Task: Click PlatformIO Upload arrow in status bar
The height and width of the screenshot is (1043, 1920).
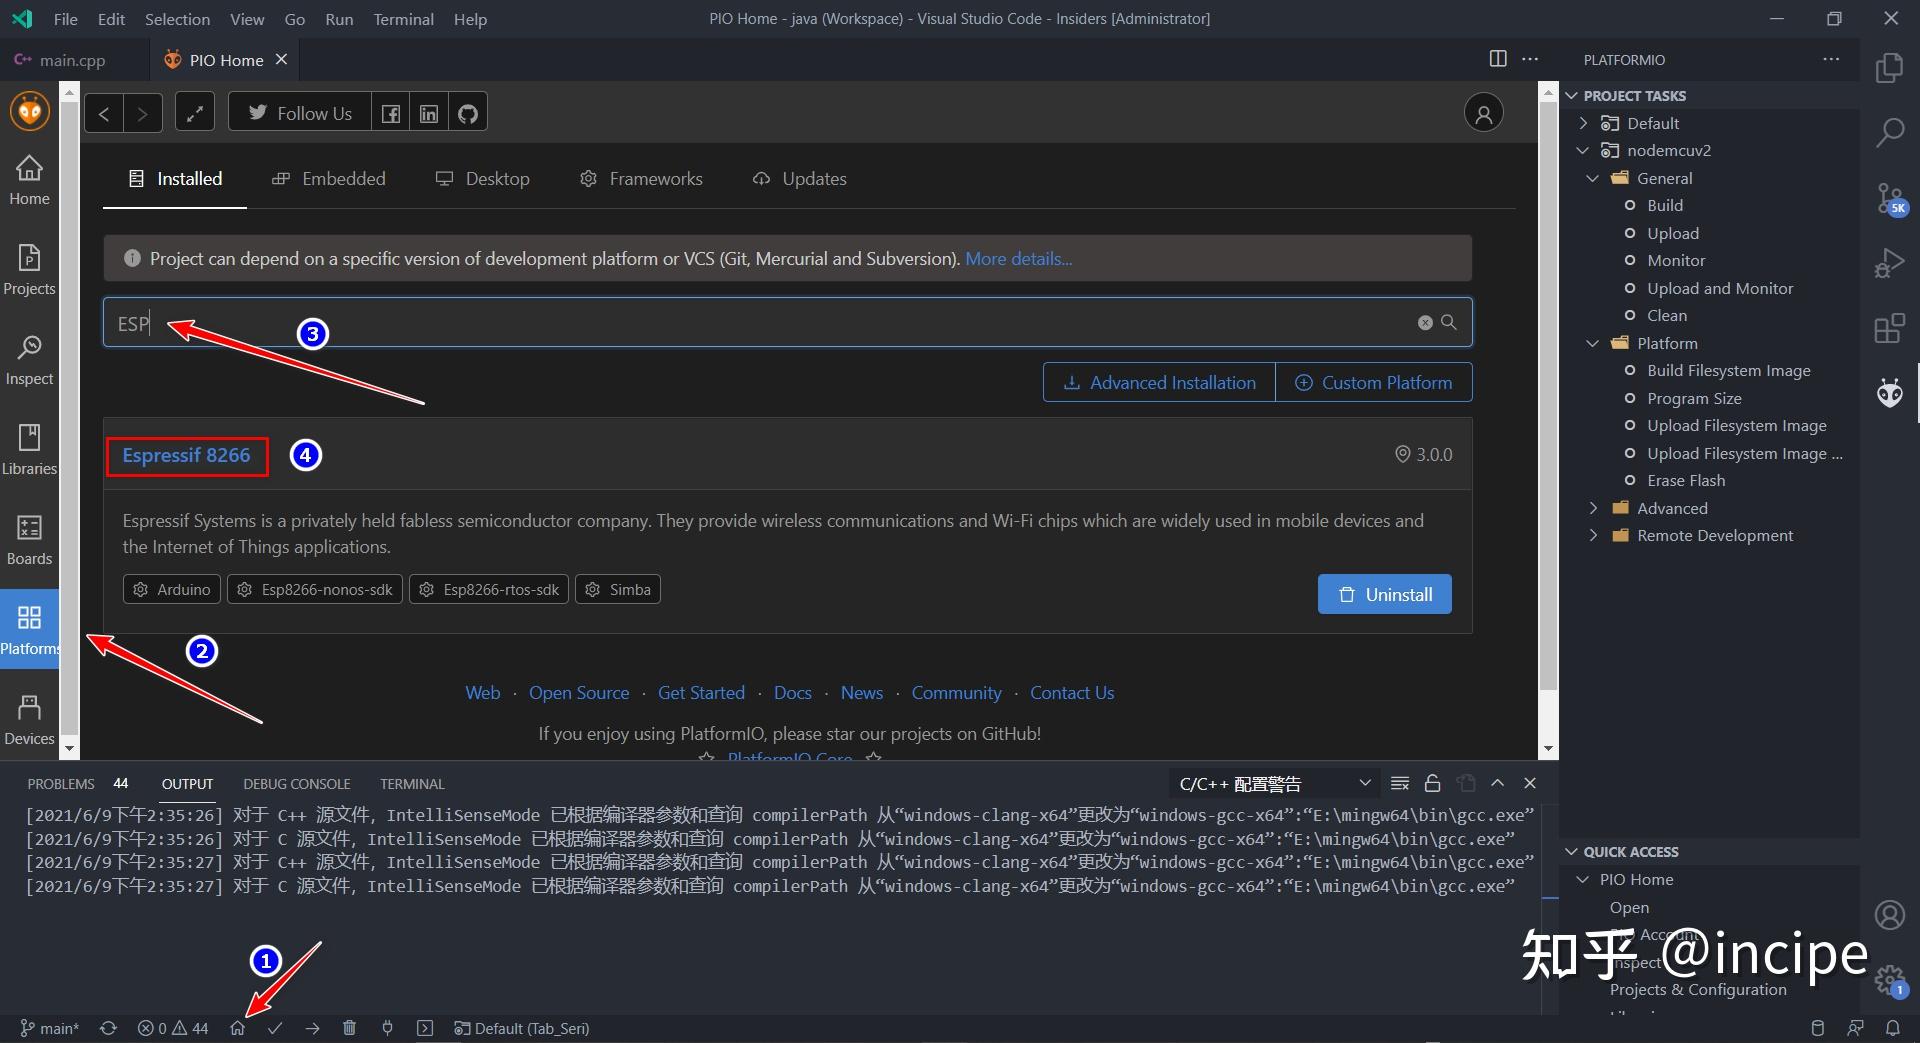Action: point(312,1028)
